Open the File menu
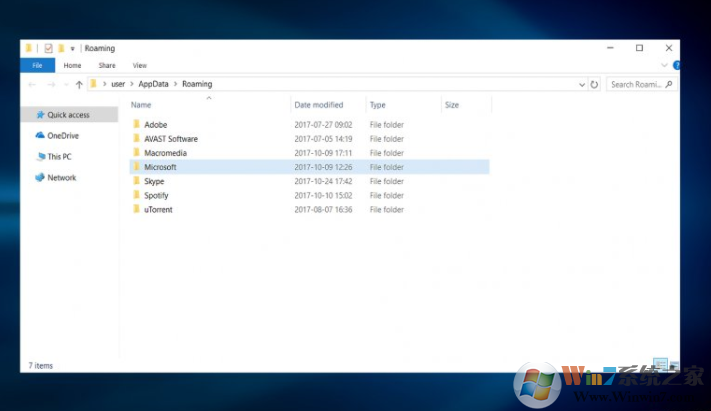This screenshot has width=711, height=411. (37, 65)
